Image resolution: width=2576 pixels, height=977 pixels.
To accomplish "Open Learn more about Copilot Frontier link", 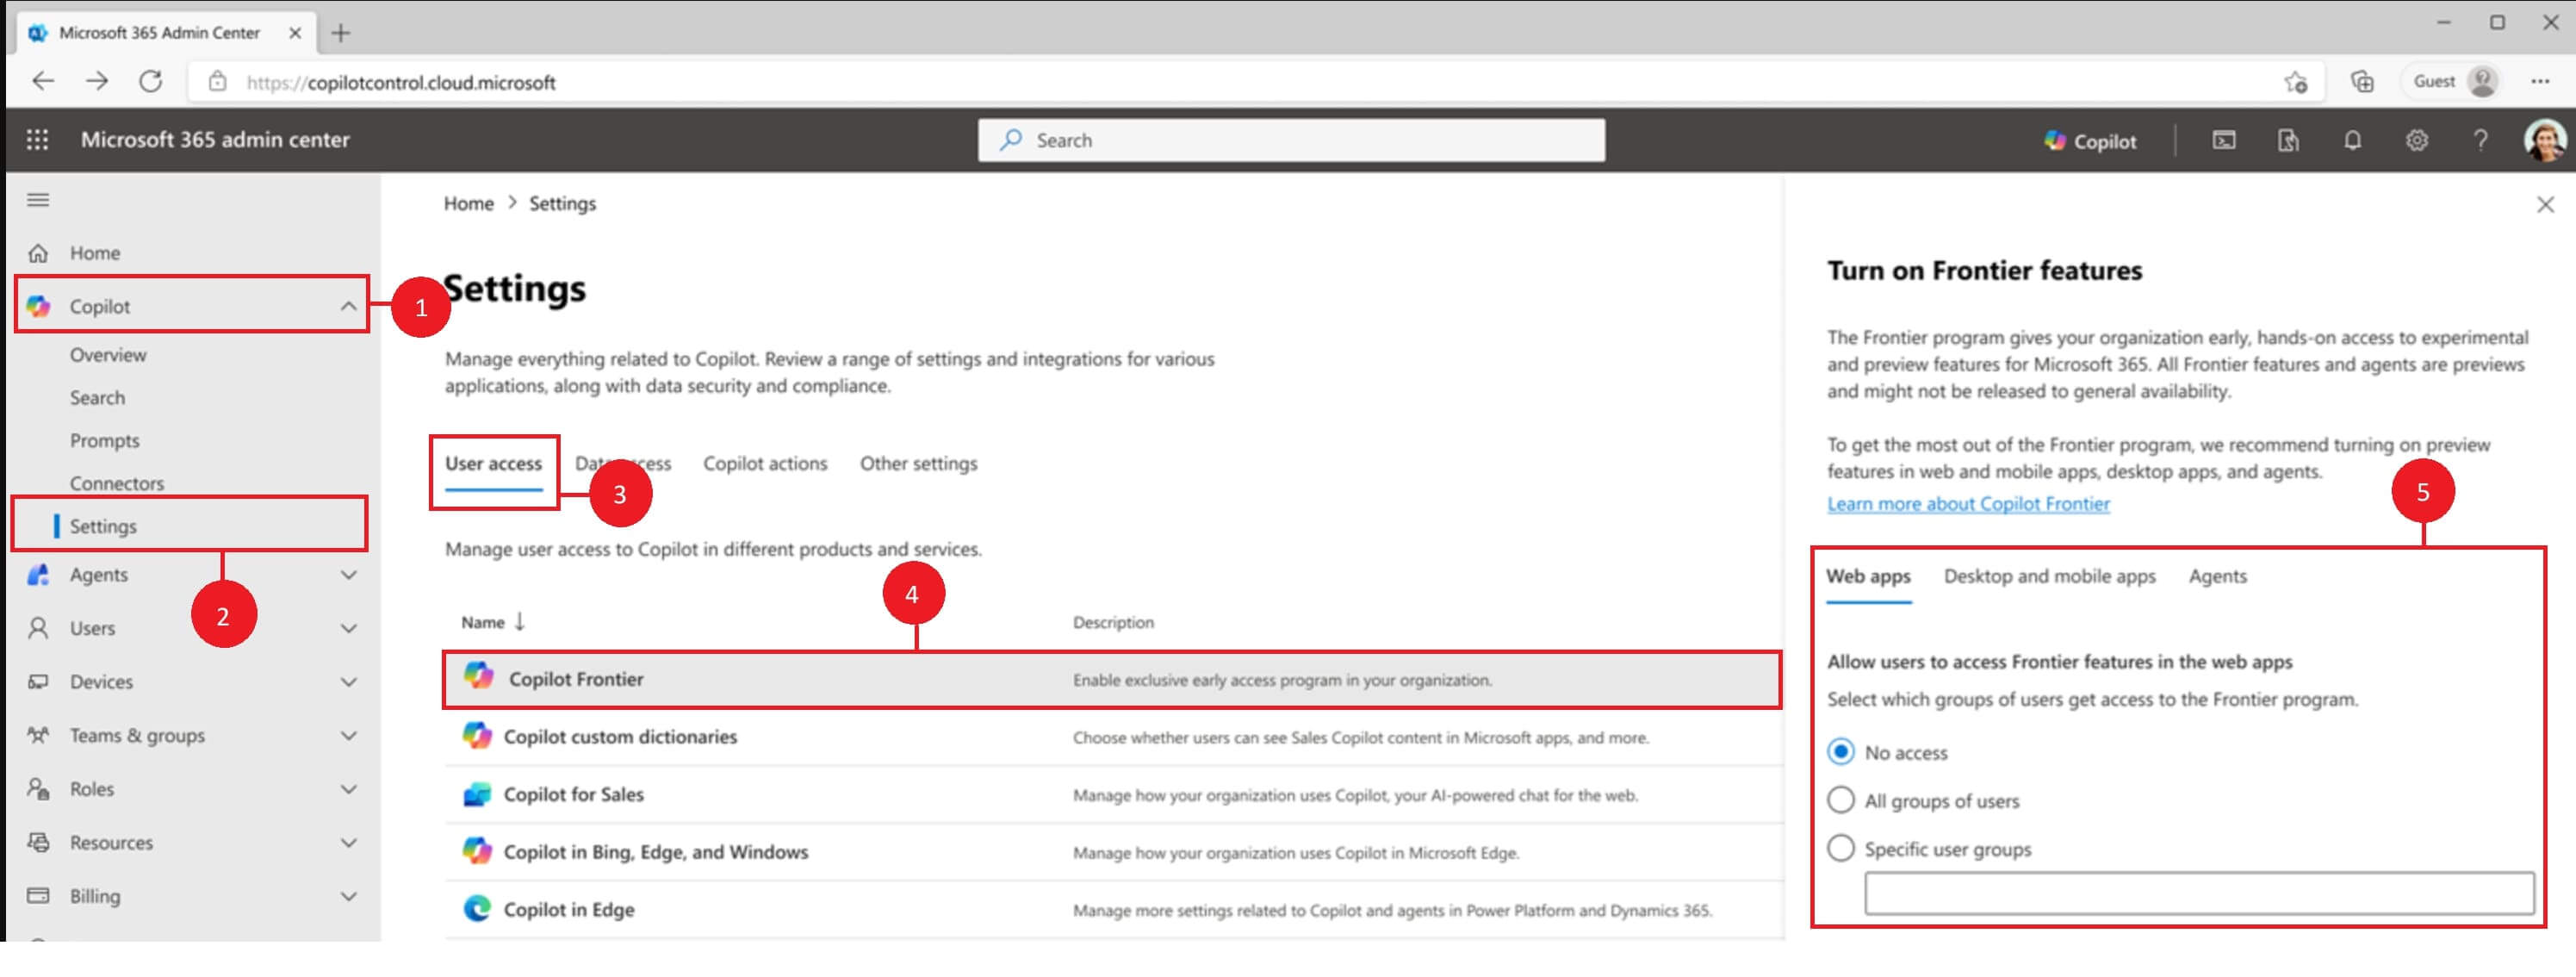I will [x=1968, y=504].
